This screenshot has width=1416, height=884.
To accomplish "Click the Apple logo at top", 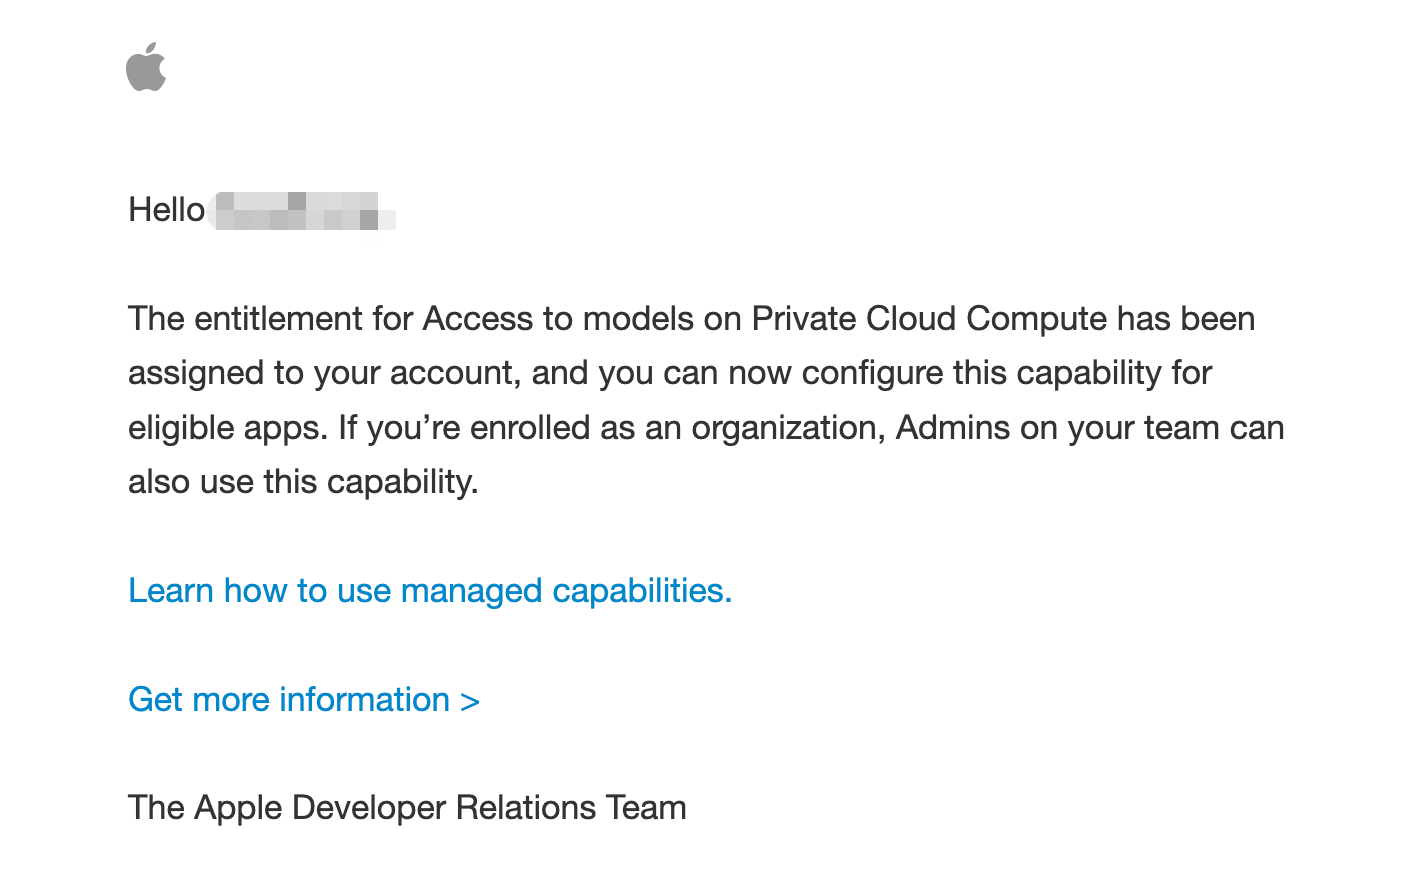I will pyautogui.click(x=146, y=67).
